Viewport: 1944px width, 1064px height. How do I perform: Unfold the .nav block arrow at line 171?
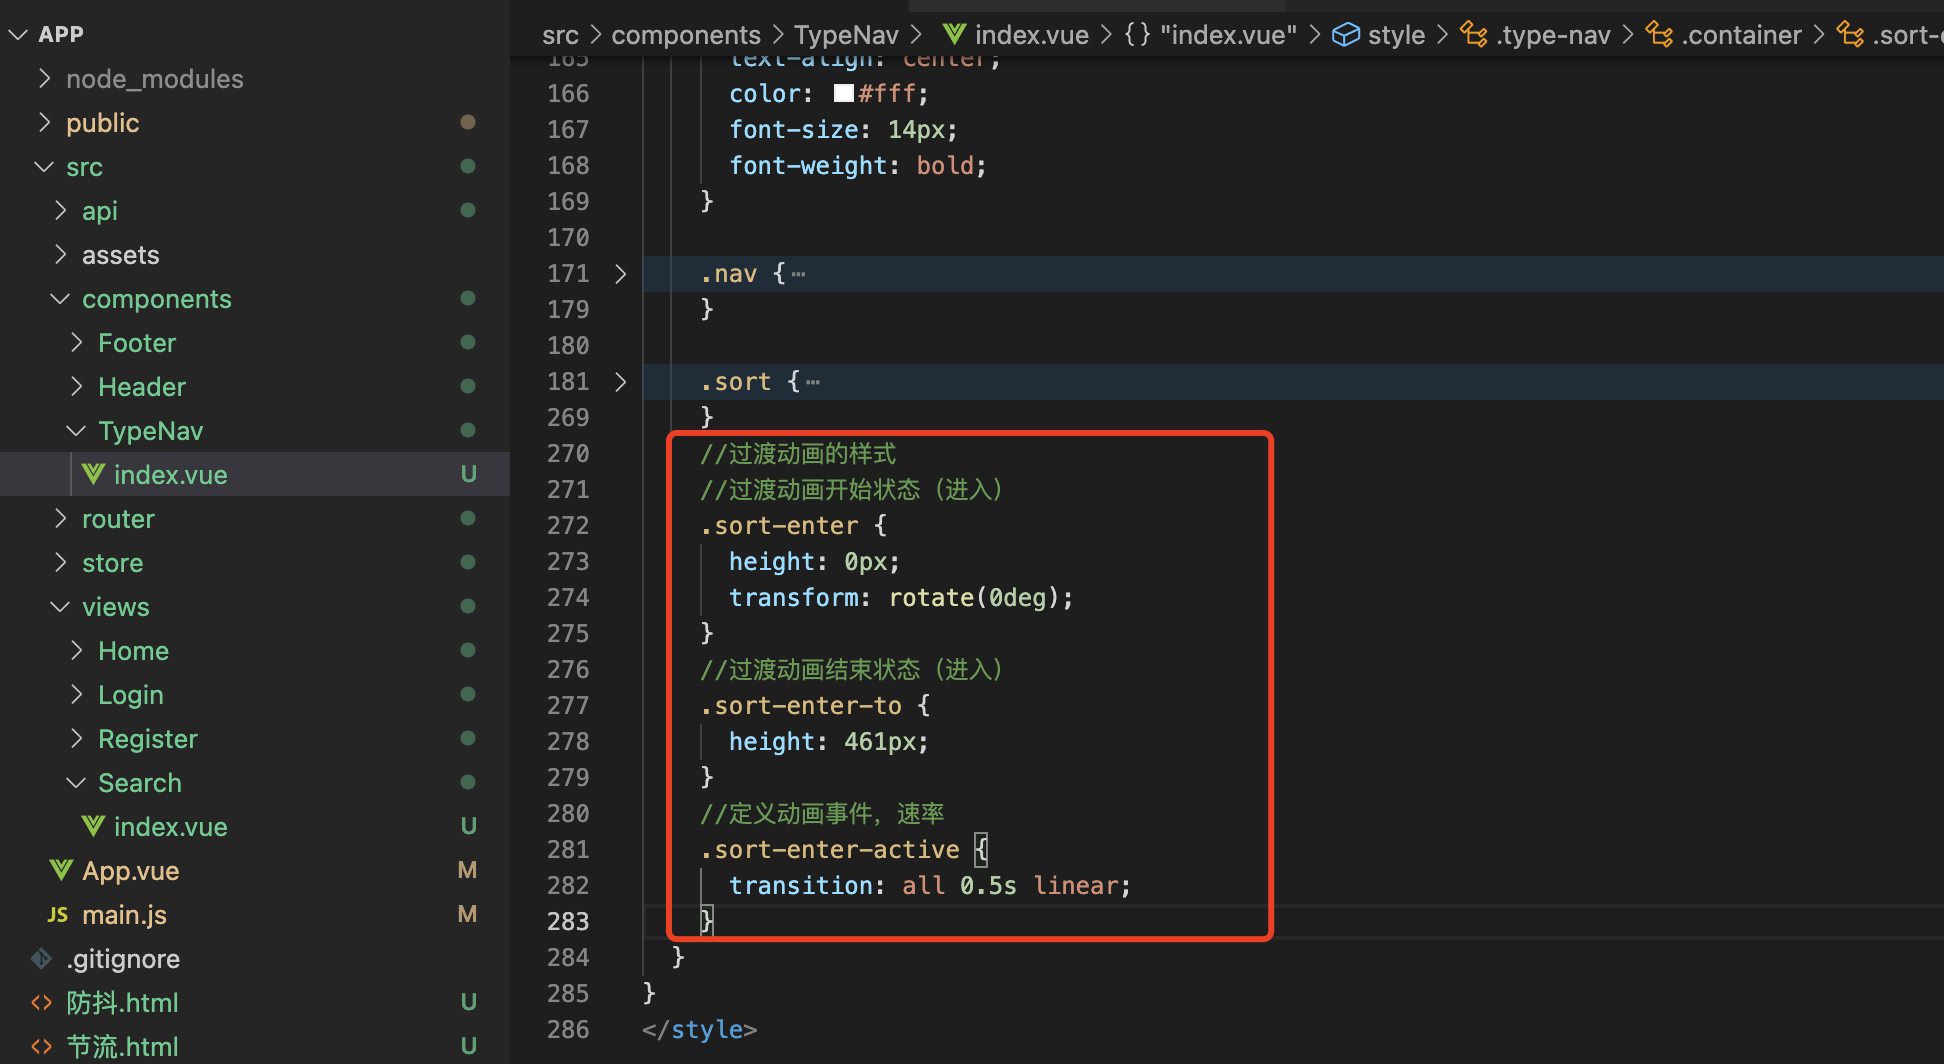point(620,274)
